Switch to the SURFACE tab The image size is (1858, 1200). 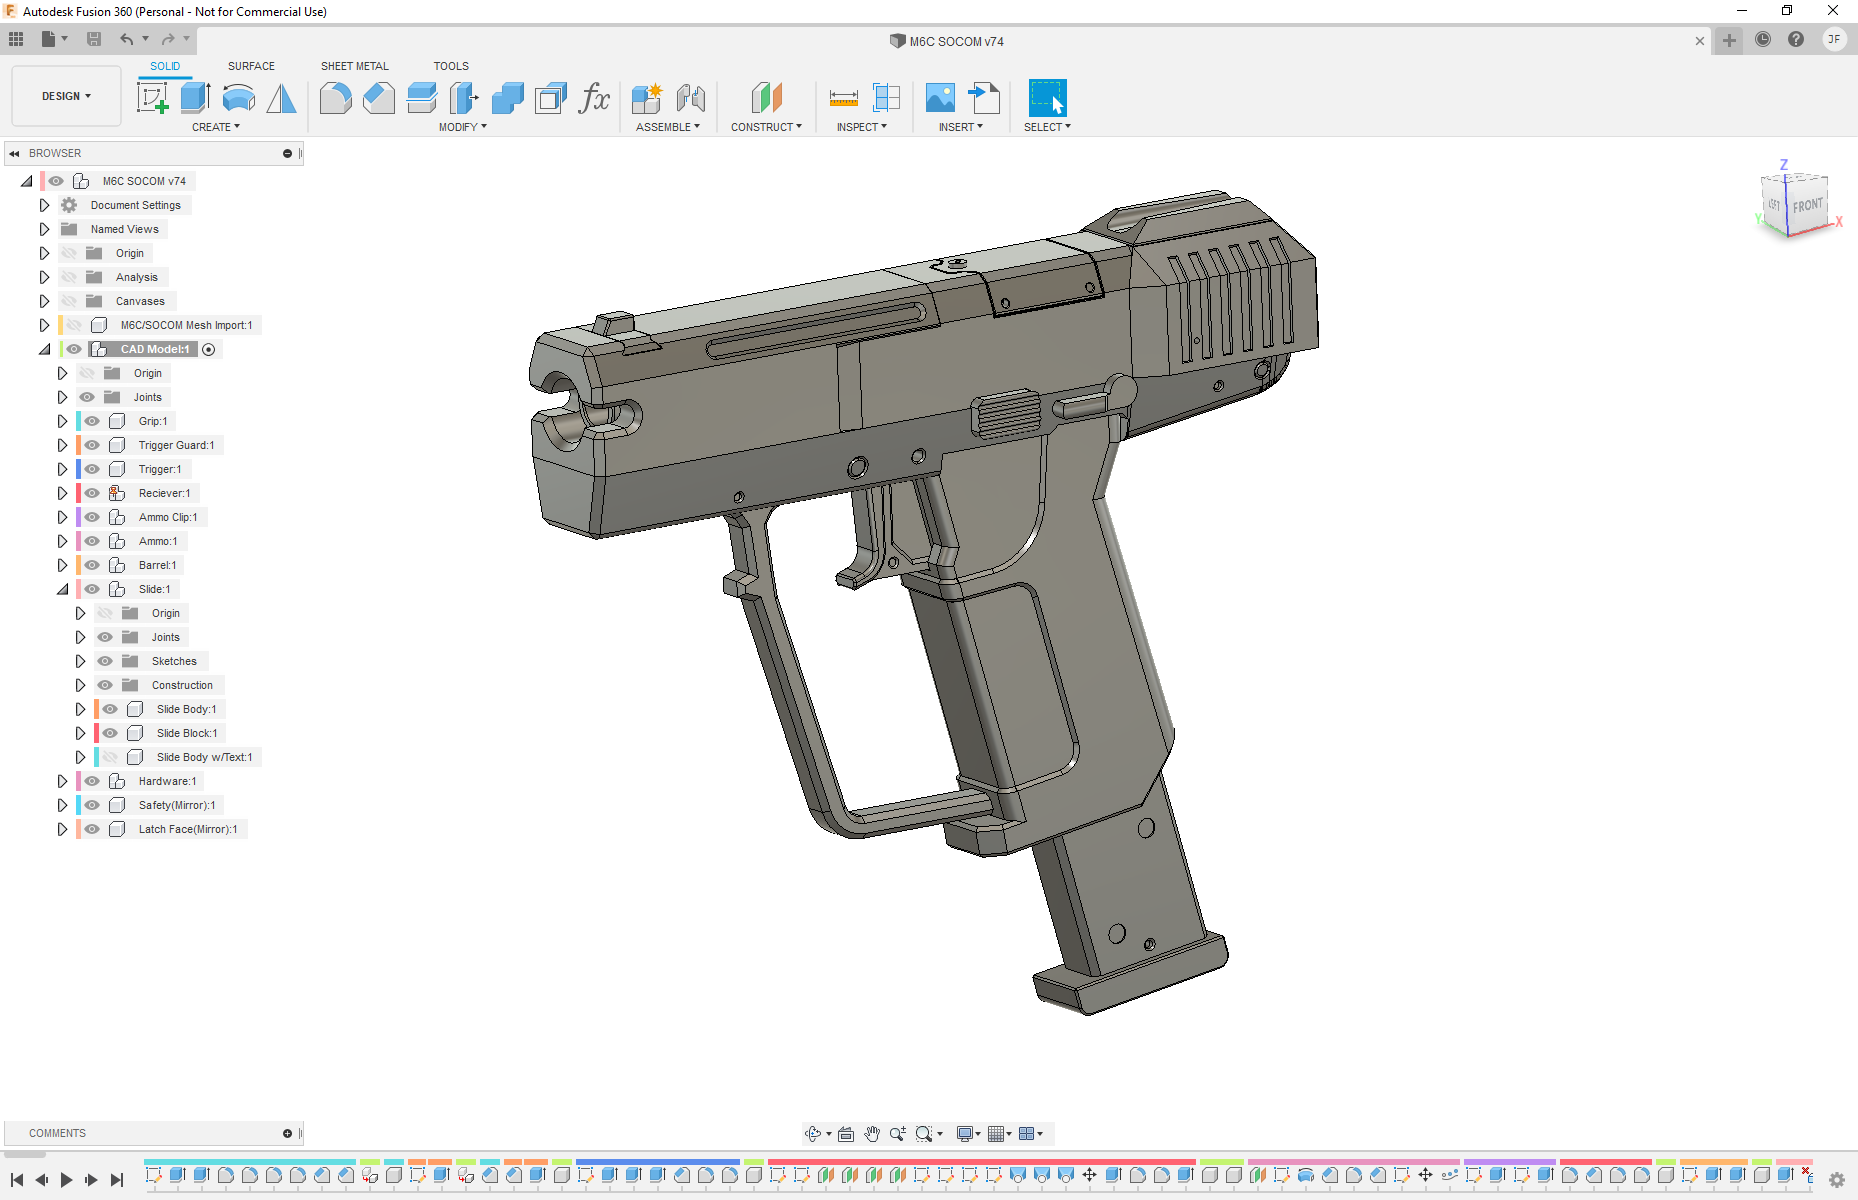tap(251, 66)
